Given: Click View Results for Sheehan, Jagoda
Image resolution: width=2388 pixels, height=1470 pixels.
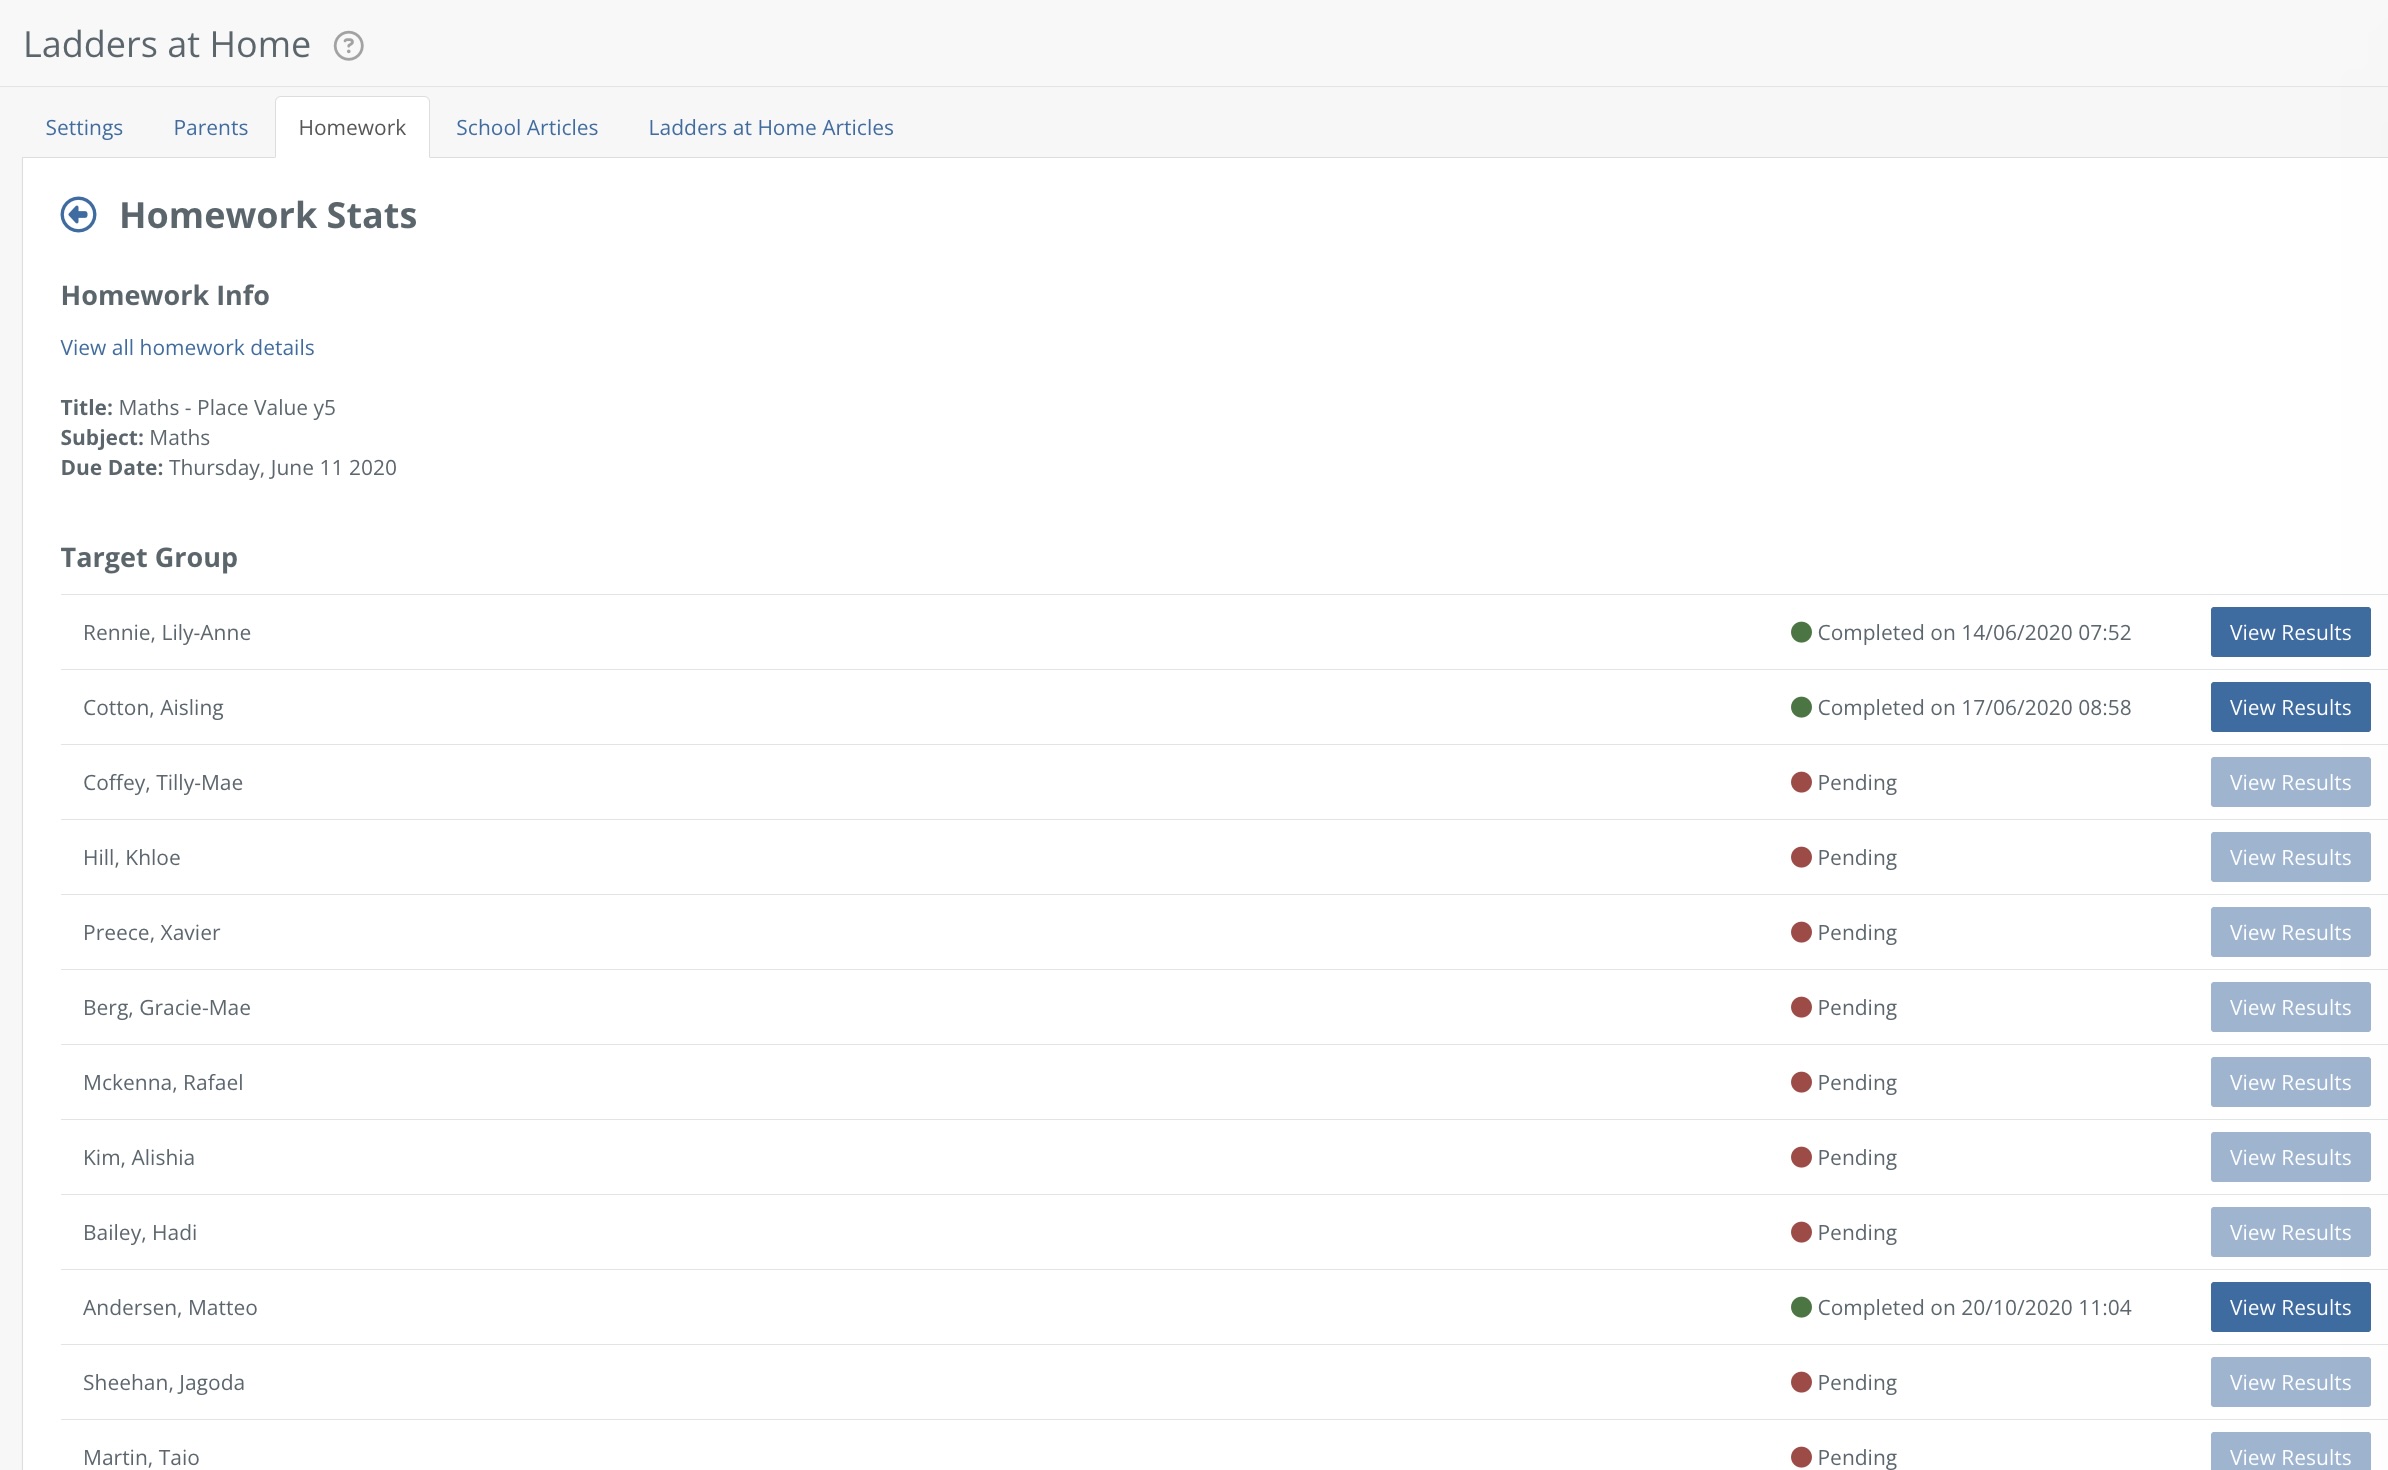Looking at the screenshot, I should coord(2289,1382).
